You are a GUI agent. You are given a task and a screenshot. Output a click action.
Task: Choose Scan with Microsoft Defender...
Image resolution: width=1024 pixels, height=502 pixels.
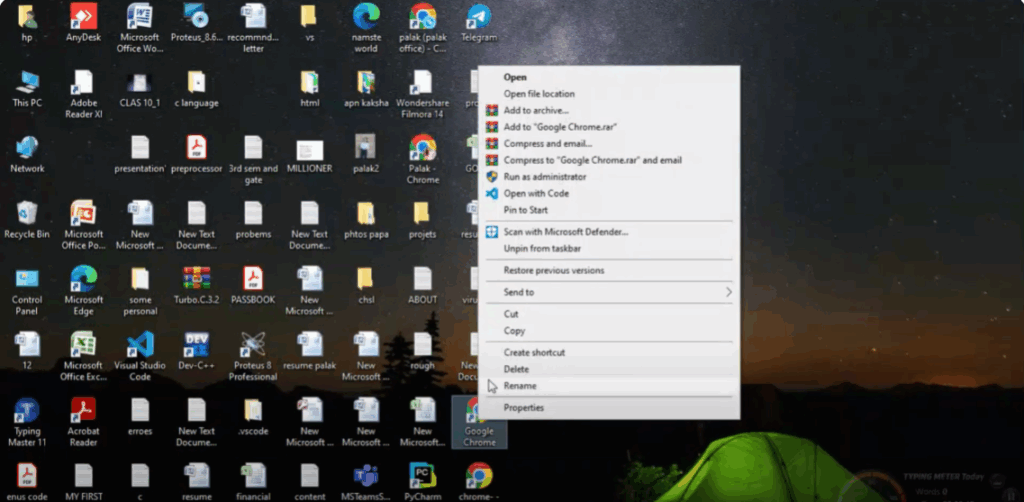[566, 232]
